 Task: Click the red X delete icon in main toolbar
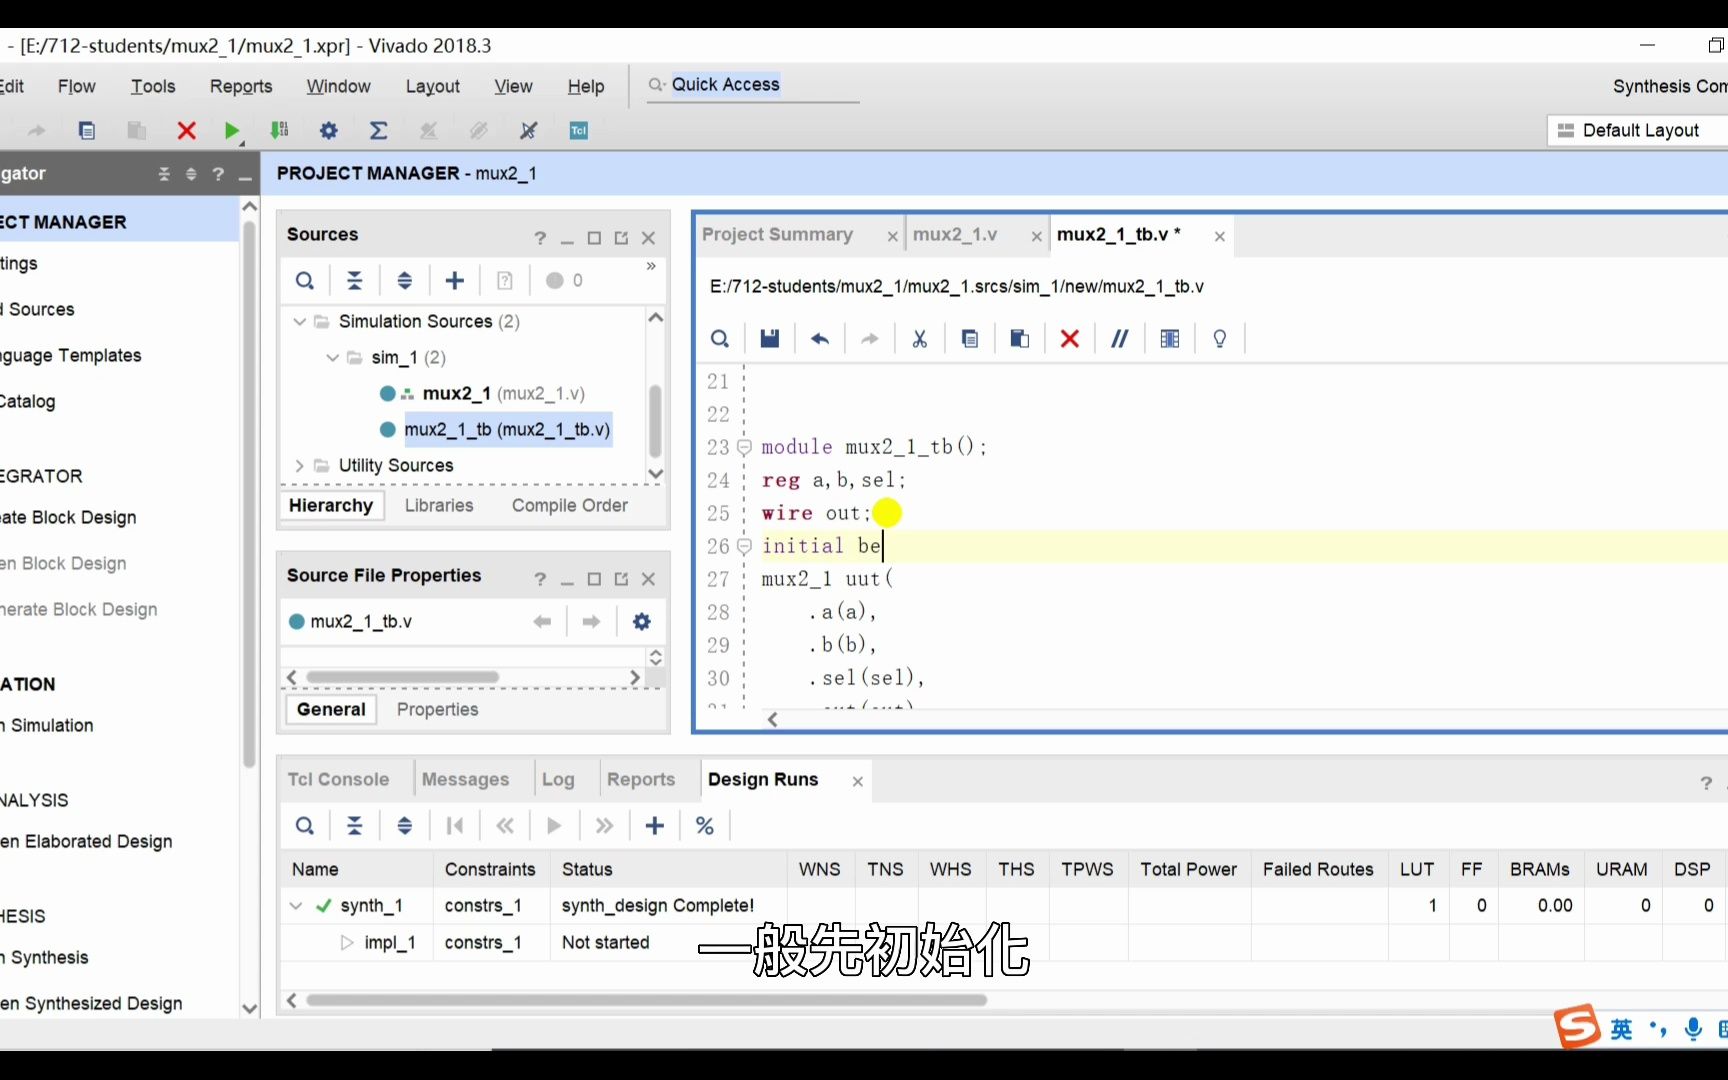186,130
